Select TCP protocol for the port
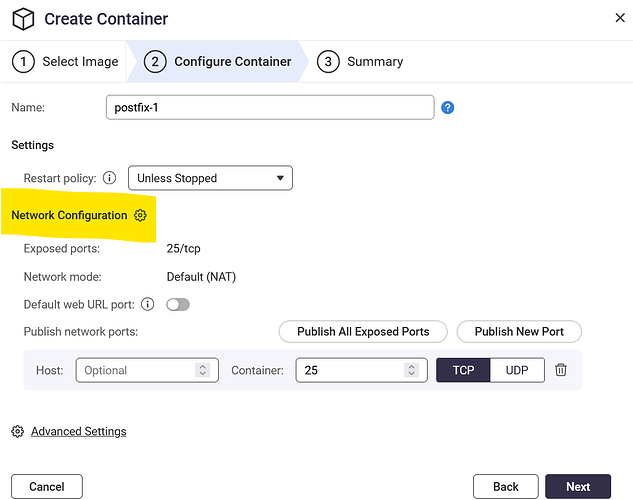This screenshot has height=500, width=633. click(463, 370)
